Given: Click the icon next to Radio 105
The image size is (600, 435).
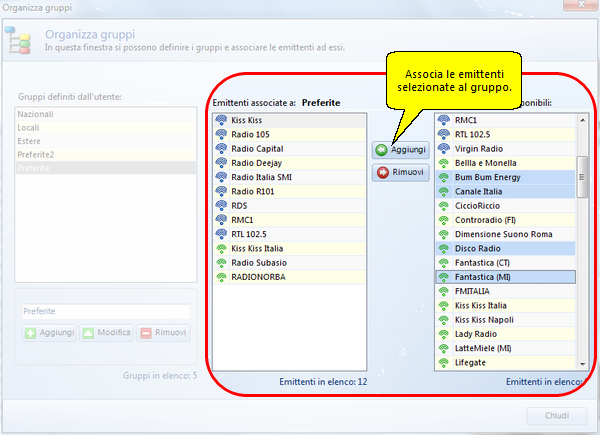Looking at the screenshot, I should pyautogui.click(x=221, y=134).
